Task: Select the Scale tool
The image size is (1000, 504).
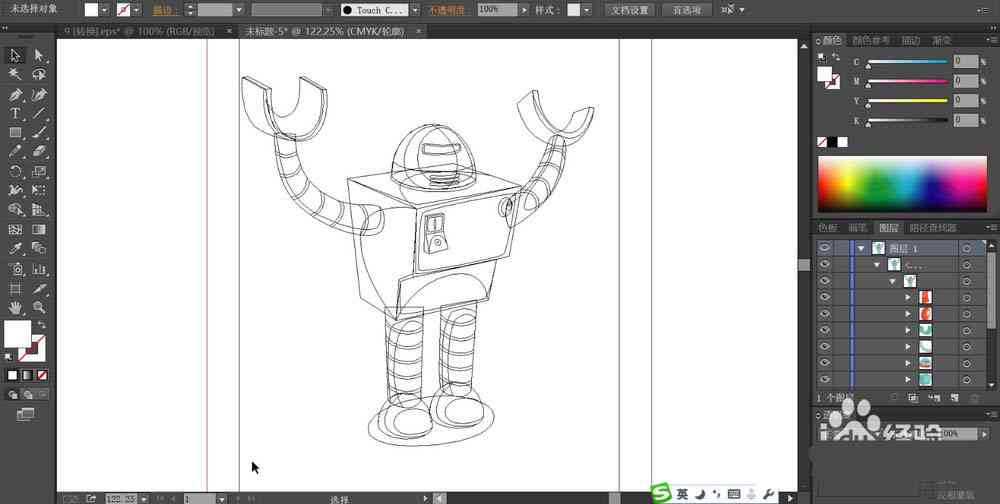Action: coord(39,171)
